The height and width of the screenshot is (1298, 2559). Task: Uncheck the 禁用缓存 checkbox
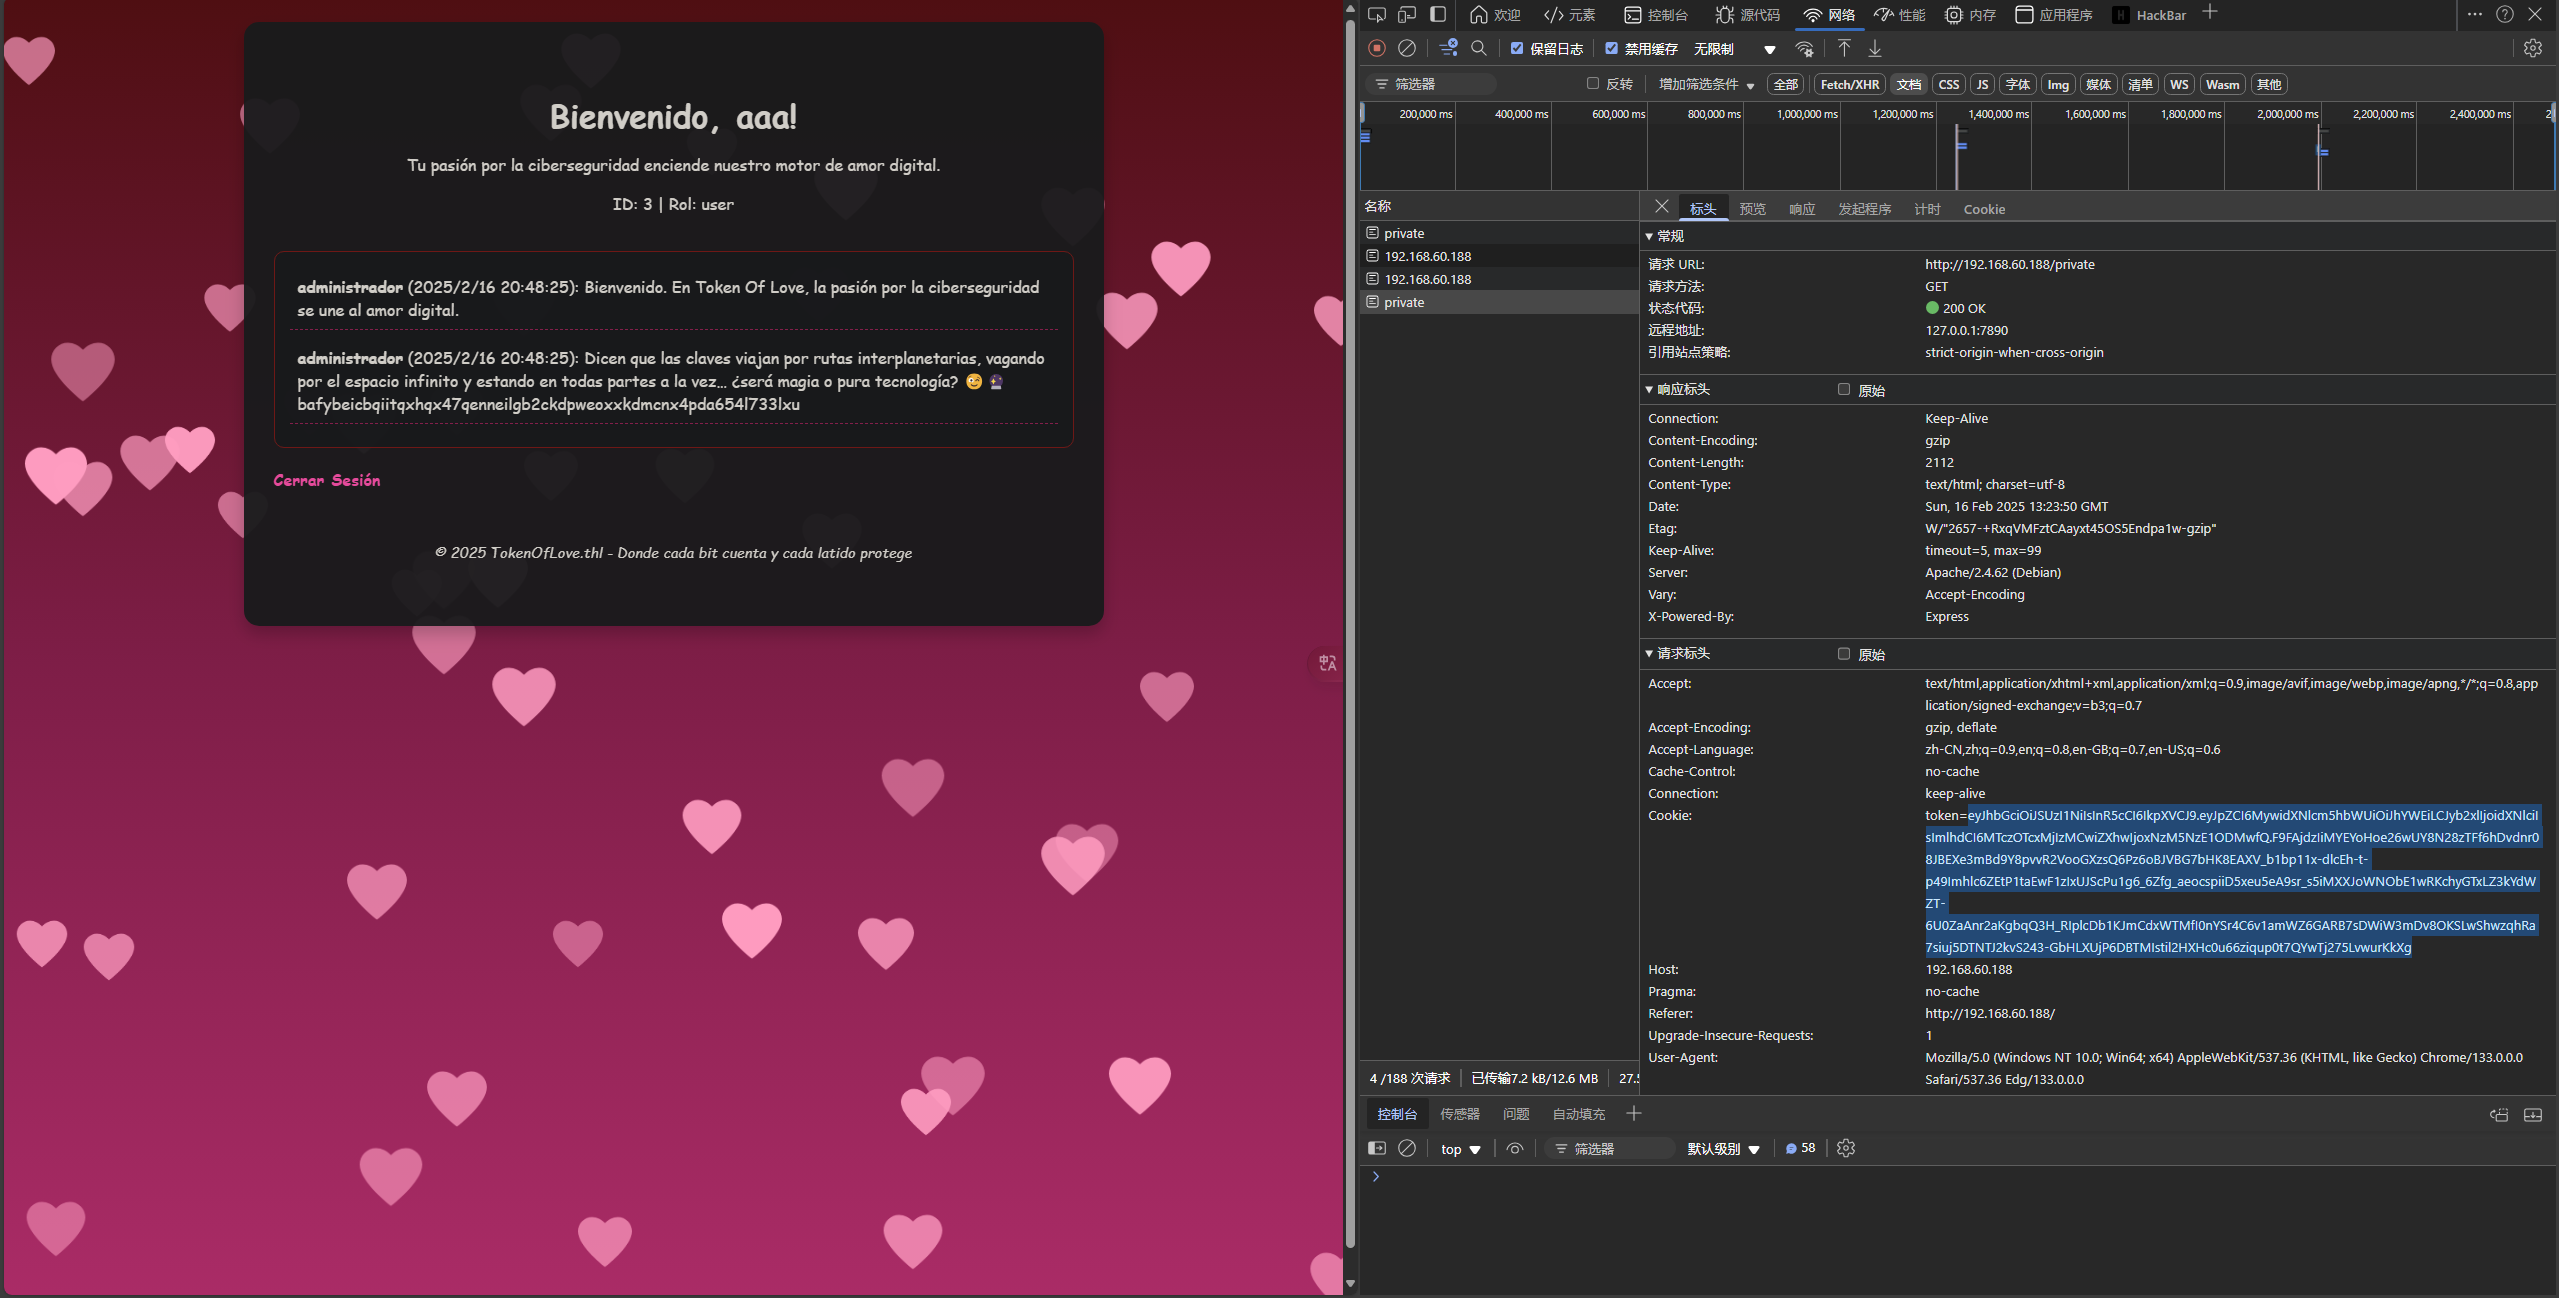tap(1611, 48)
